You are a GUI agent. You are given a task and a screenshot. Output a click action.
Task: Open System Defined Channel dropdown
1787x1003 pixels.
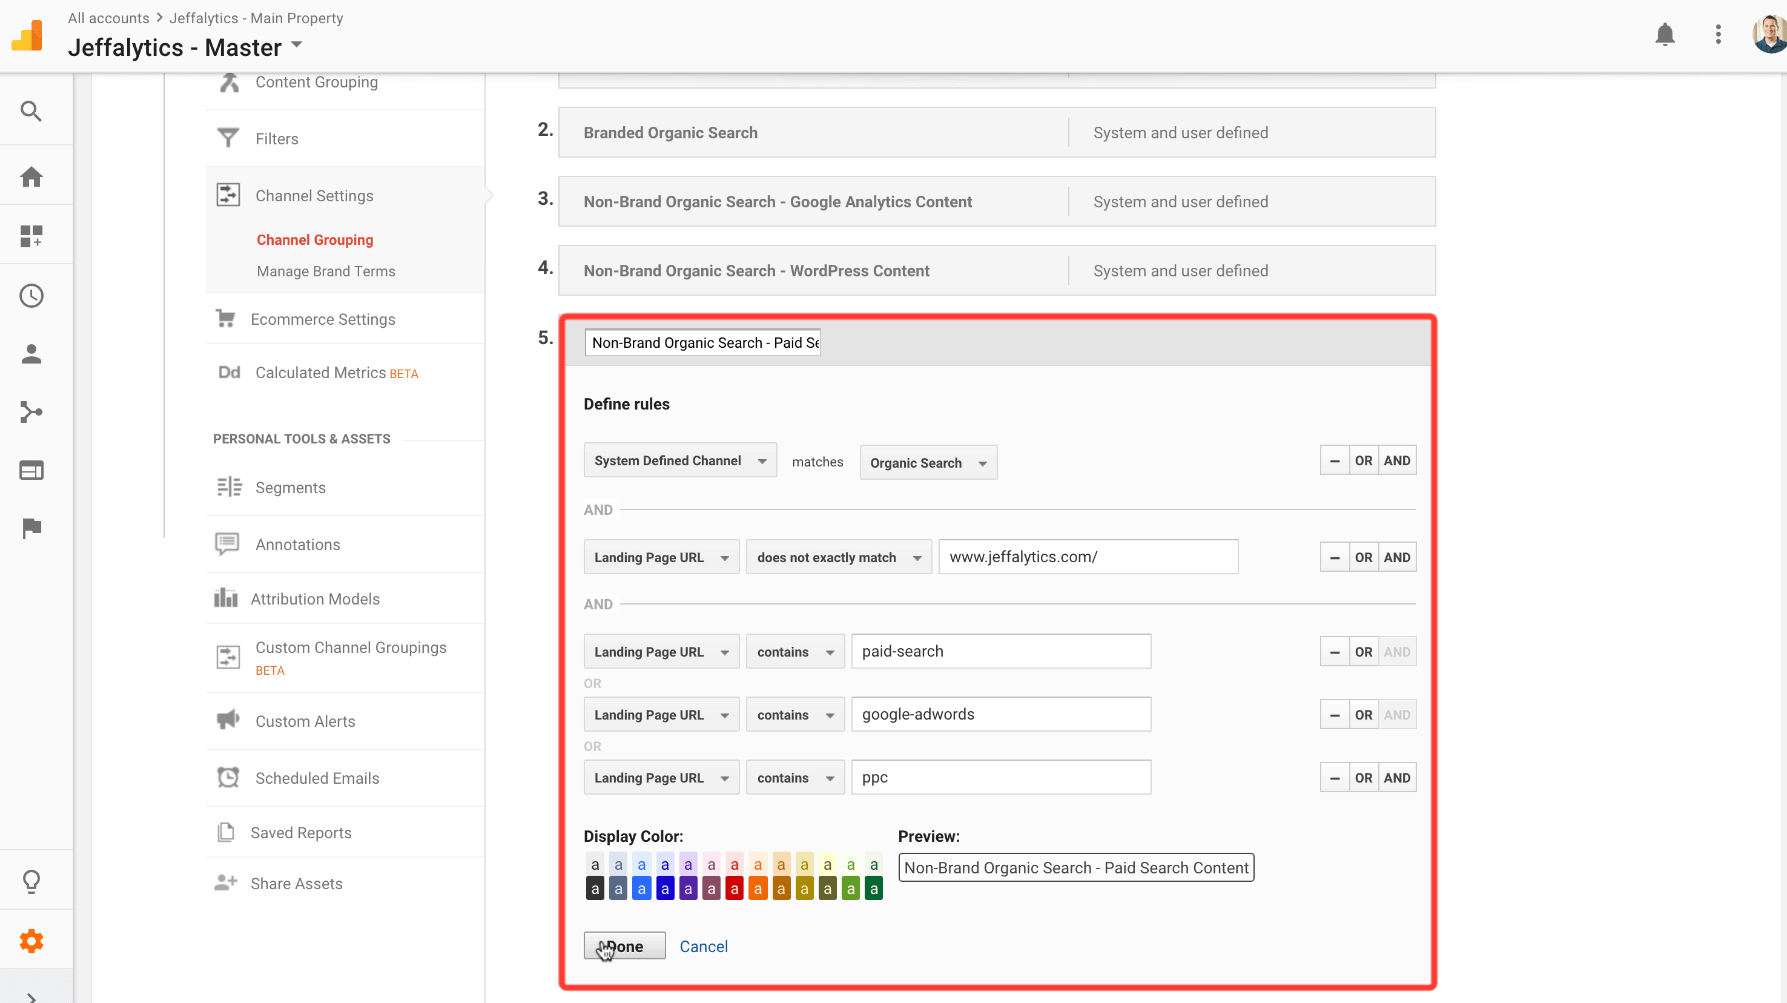[680, 461]
